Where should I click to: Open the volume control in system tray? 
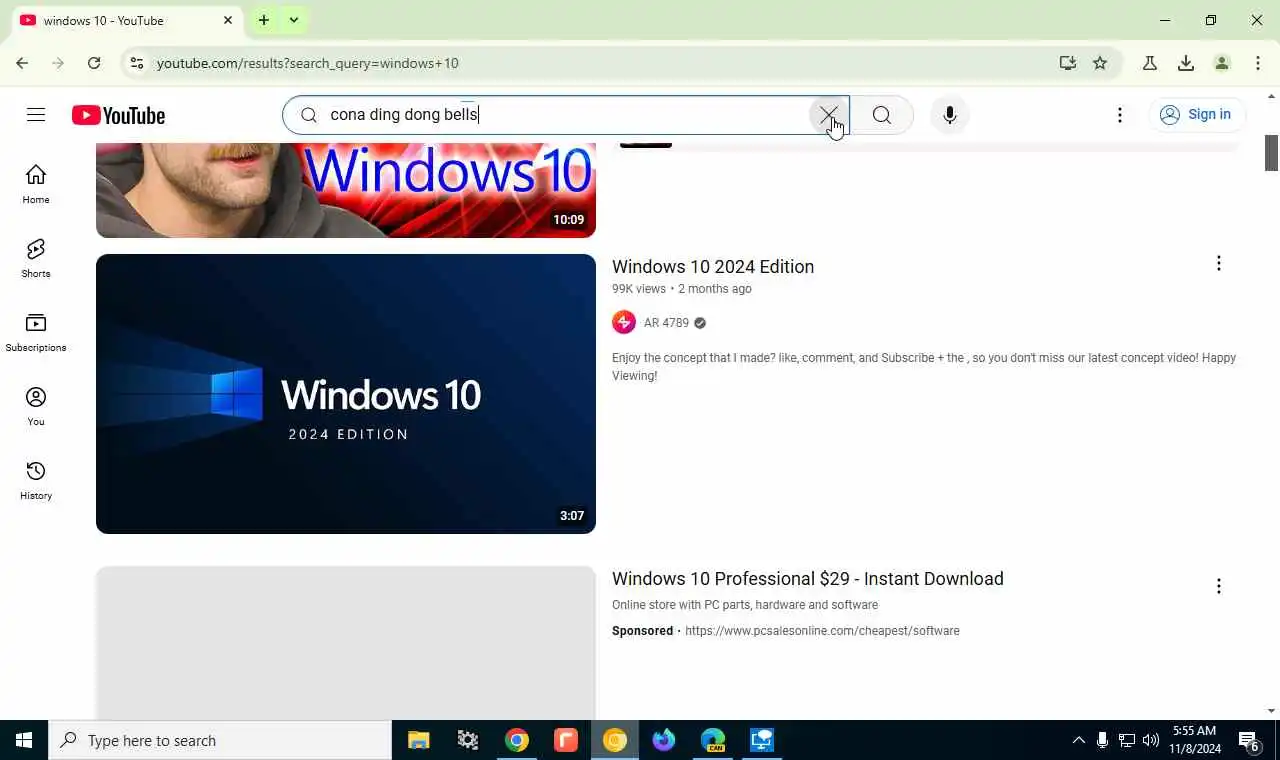[x=1151, y=740]
